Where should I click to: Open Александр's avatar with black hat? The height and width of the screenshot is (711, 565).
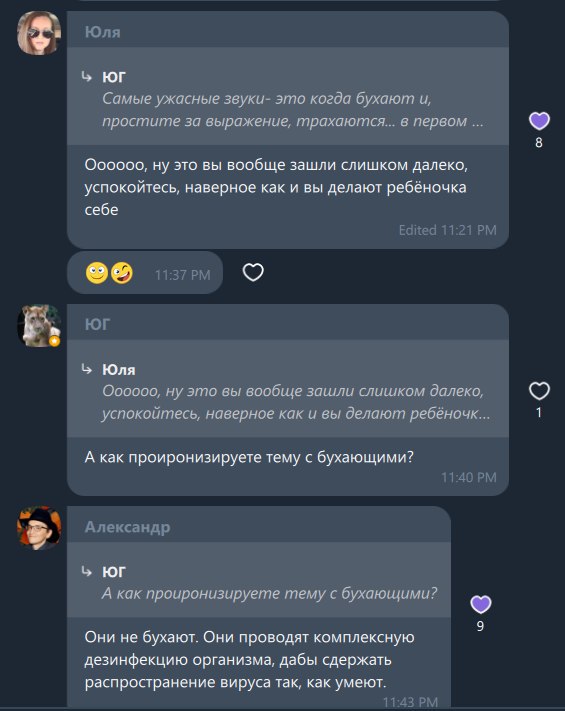coord(39,528)
